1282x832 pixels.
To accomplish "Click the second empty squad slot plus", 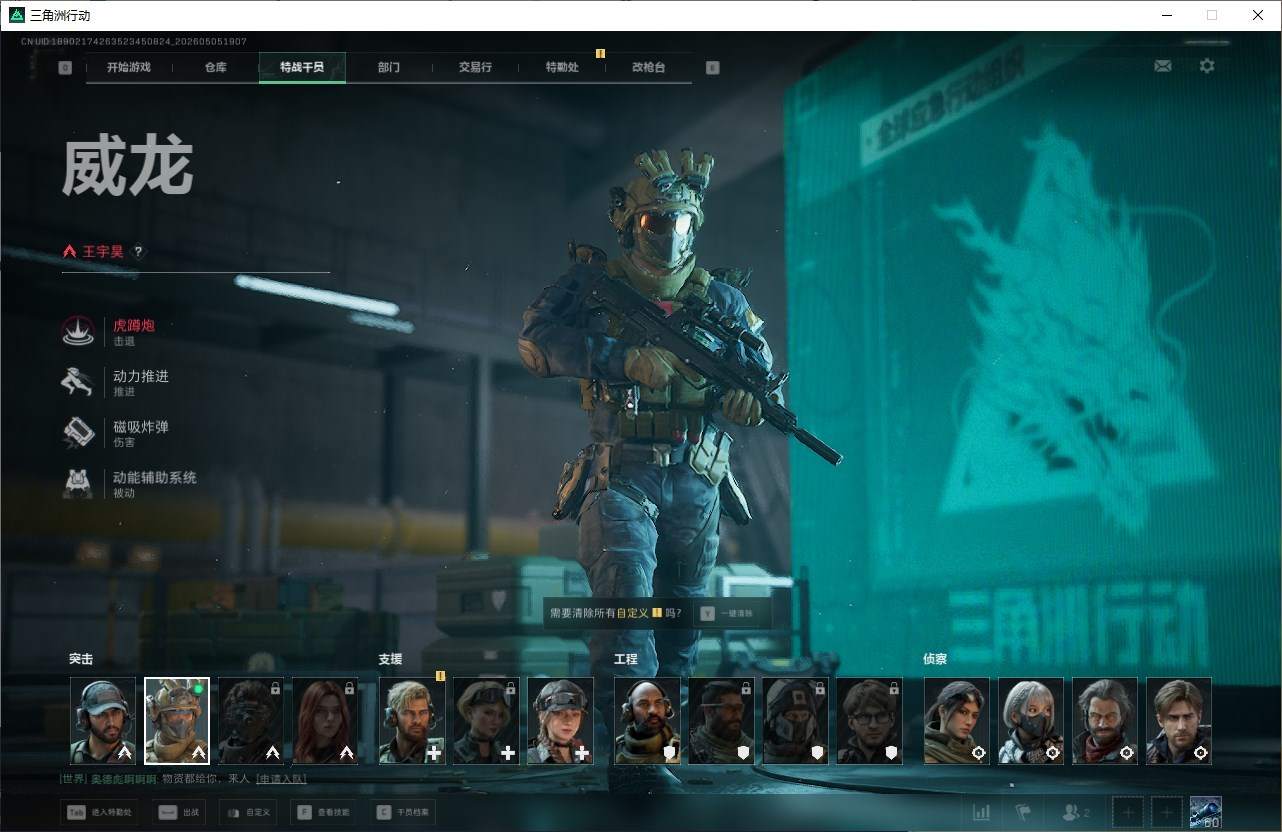I will point(1166,812).
